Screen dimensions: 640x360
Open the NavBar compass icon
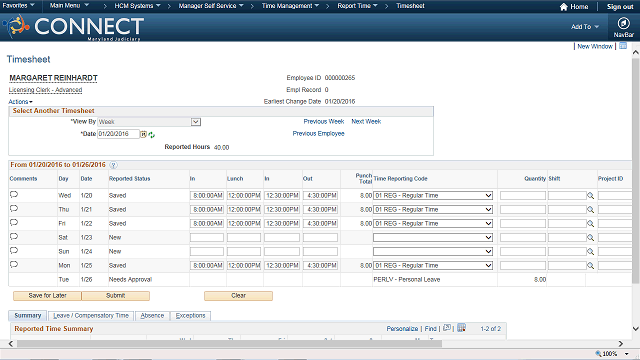click(623, 24)
